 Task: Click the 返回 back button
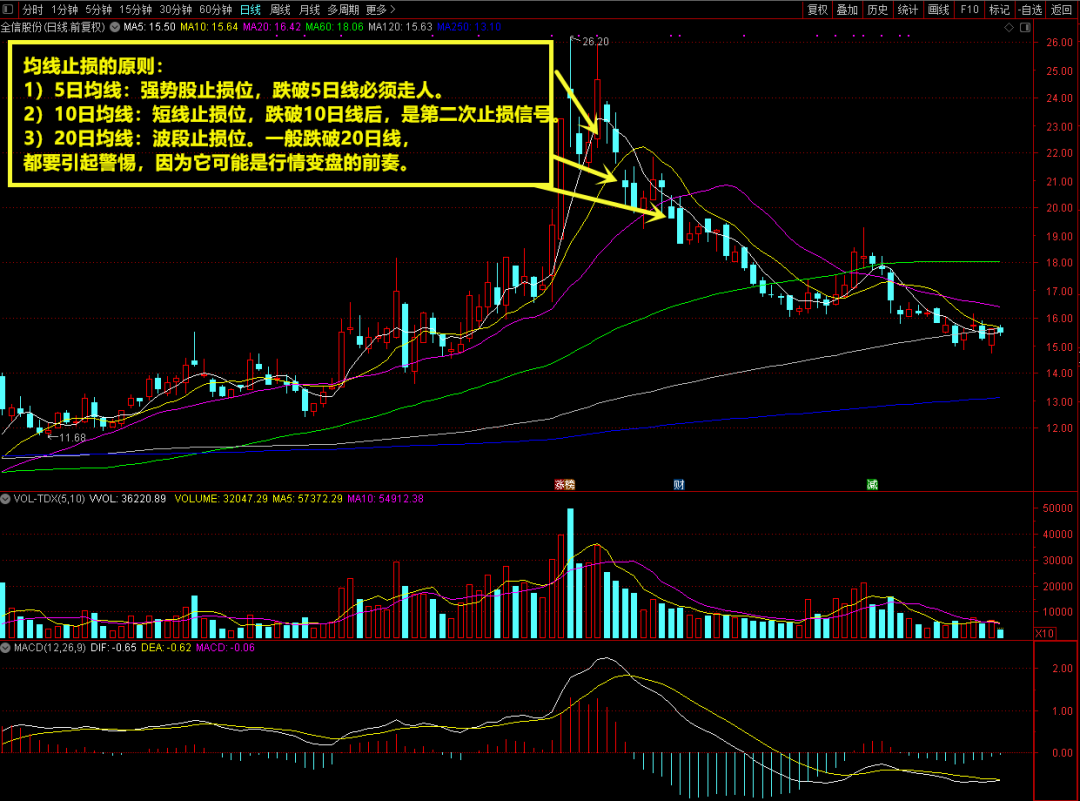pos(1062,9)
